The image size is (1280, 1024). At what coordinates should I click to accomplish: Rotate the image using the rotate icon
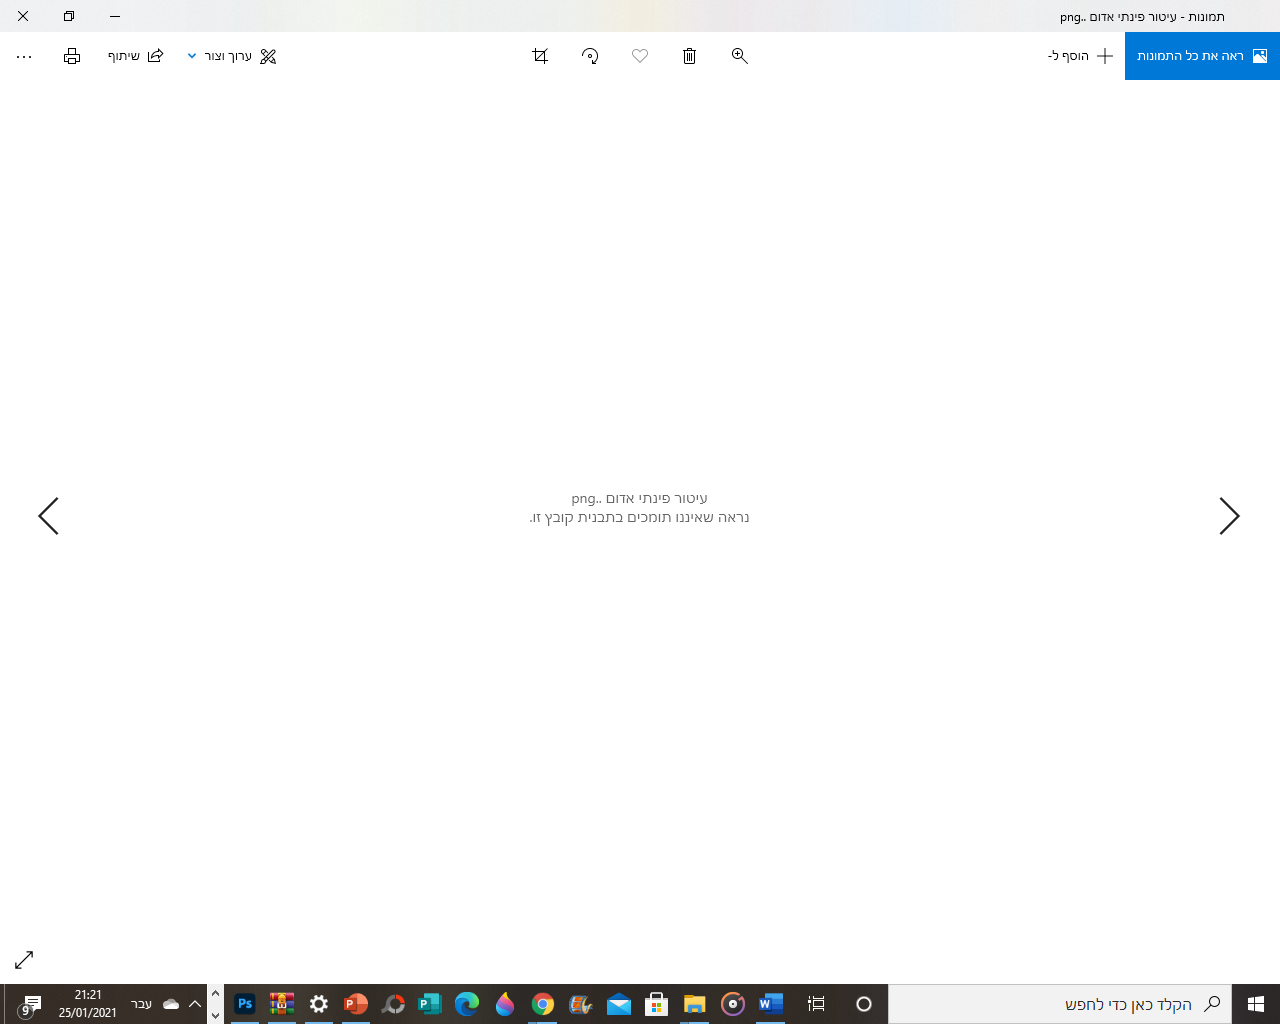590,56
